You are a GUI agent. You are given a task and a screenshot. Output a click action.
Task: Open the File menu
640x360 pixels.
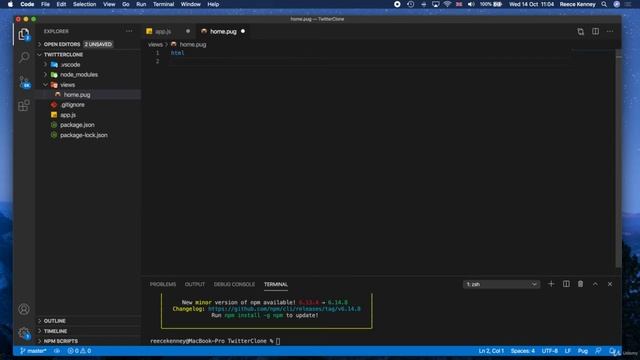[x=45, y=4]
